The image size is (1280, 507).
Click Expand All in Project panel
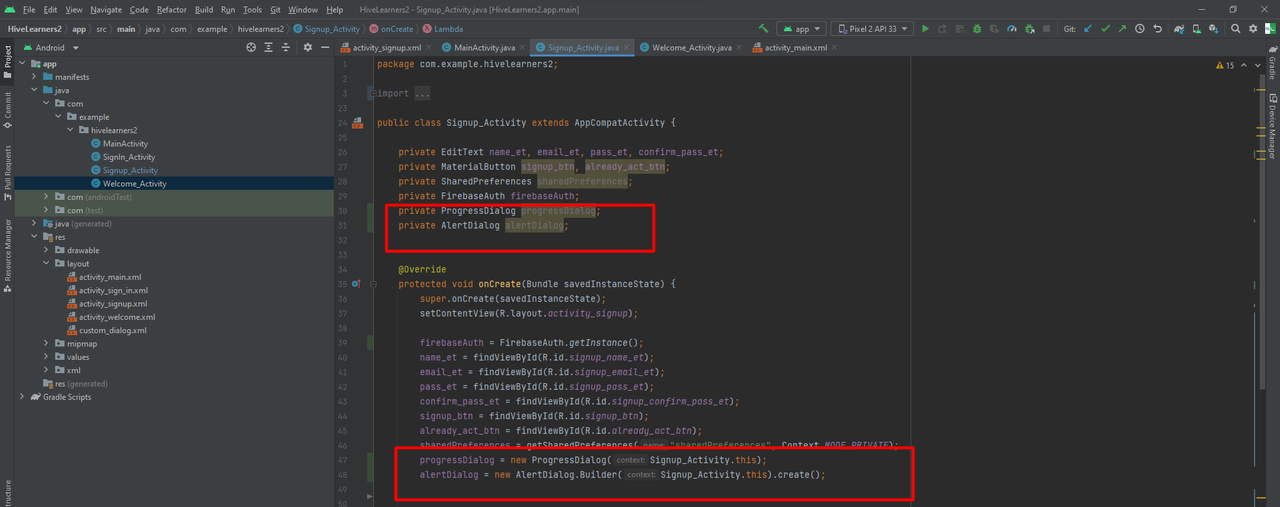270,47
